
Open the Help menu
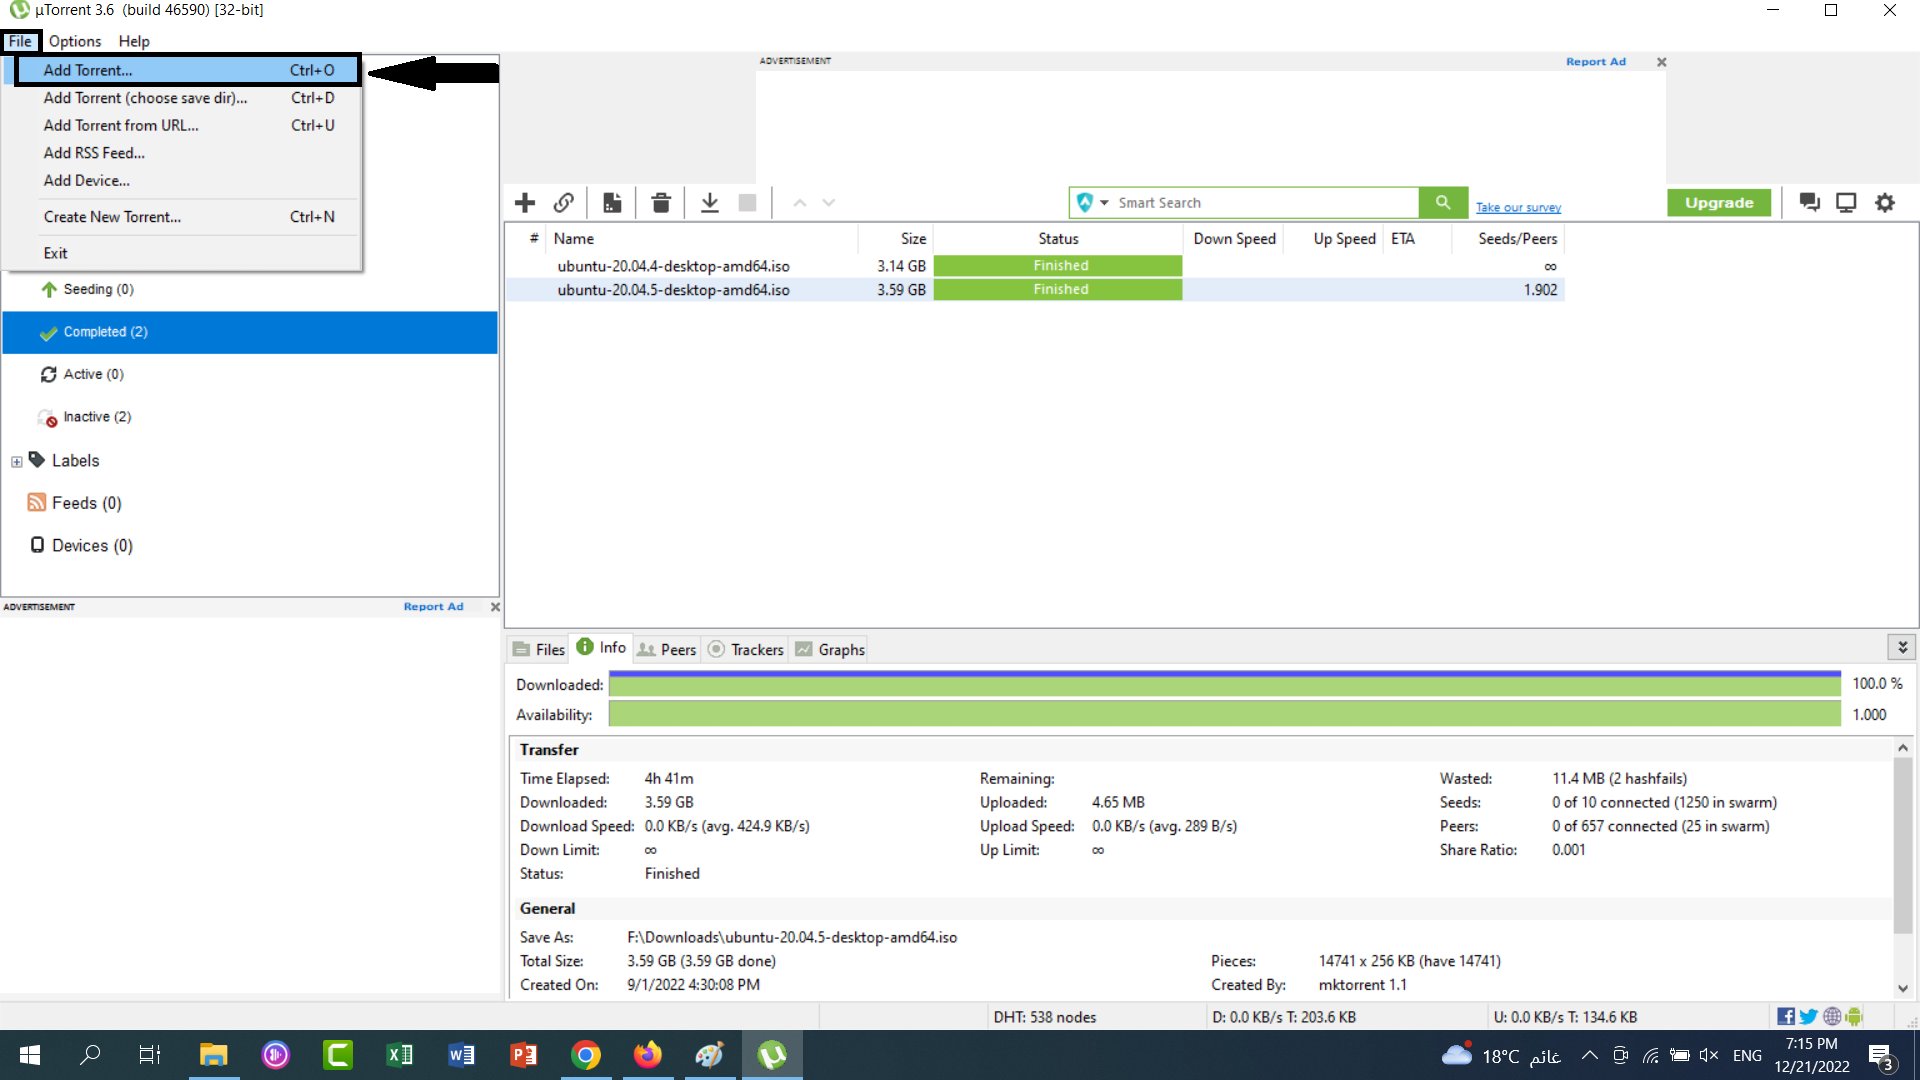pos(134,41)
